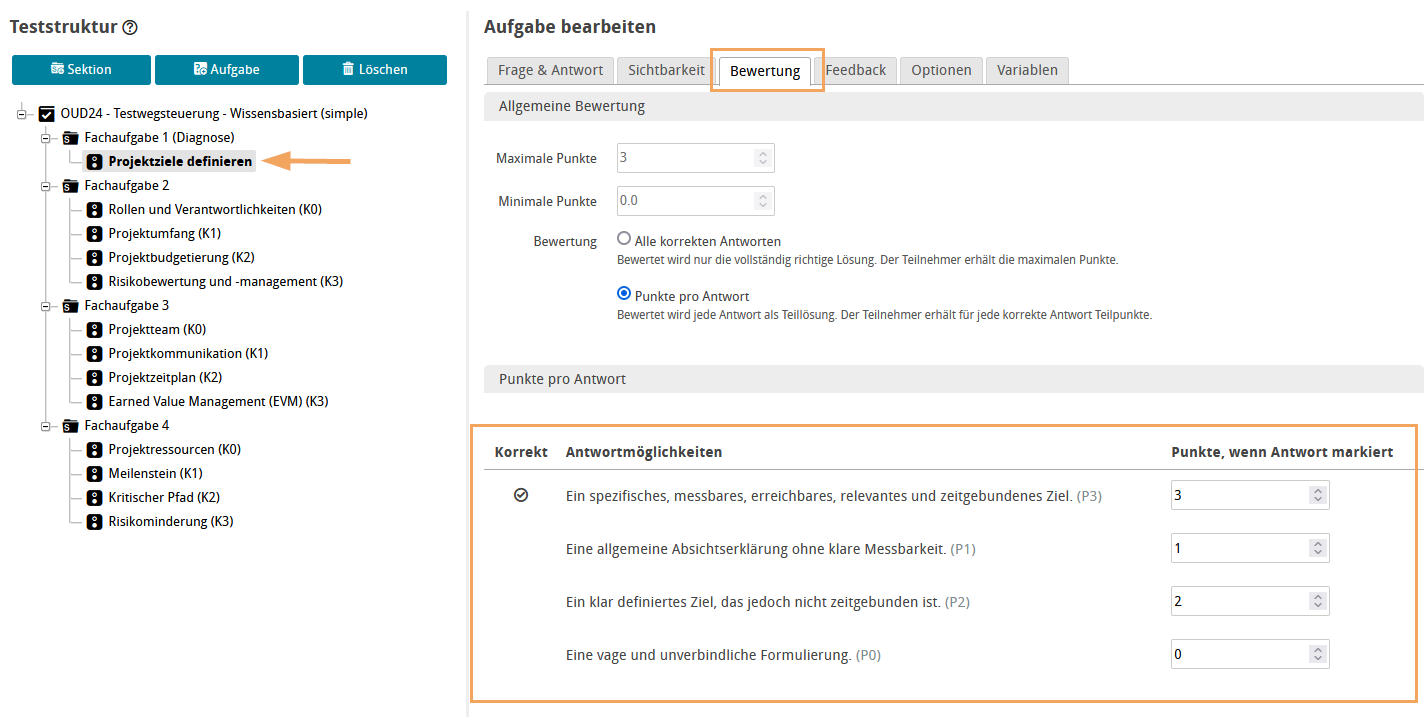Click the Projektziele definieren question icon
This screenshot has height=717, width=1425.
coord(94,160)
